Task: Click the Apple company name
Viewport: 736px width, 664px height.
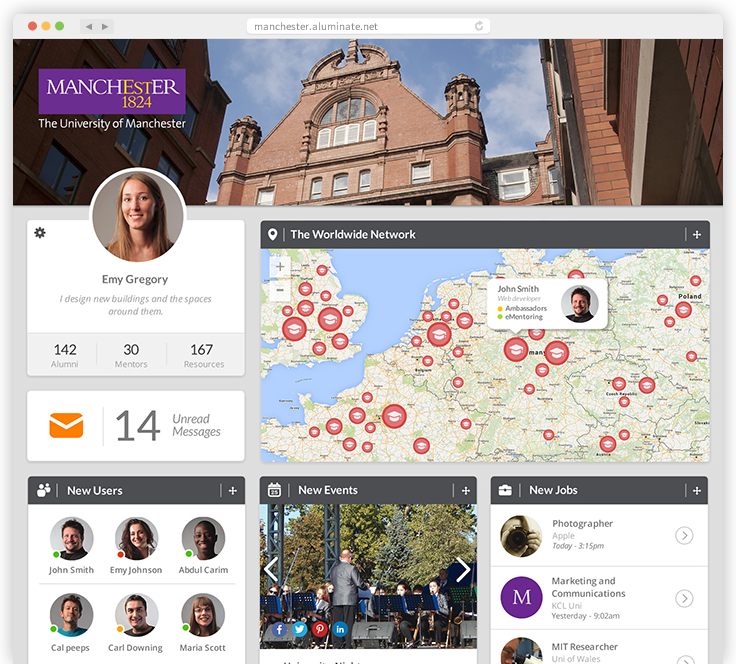Action: point(563,535)
